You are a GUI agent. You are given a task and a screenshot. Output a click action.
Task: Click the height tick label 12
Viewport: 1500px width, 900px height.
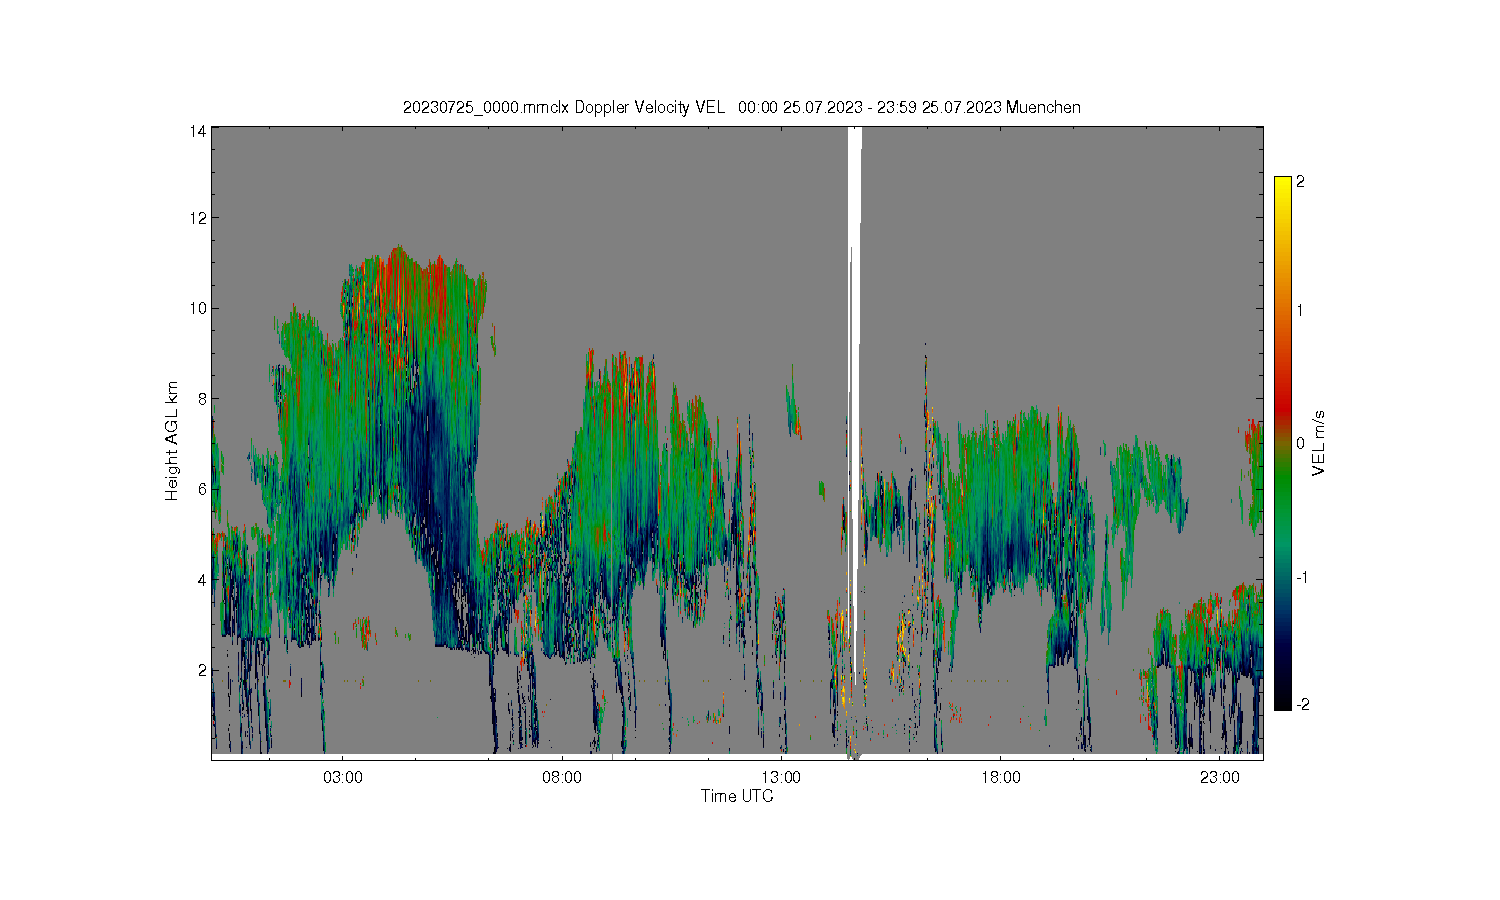tap(198, 218)
